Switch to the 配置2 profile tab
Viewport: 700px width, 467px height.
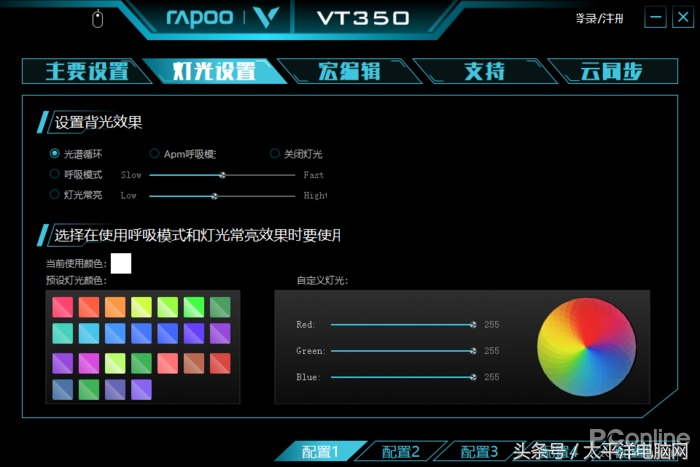400,451
